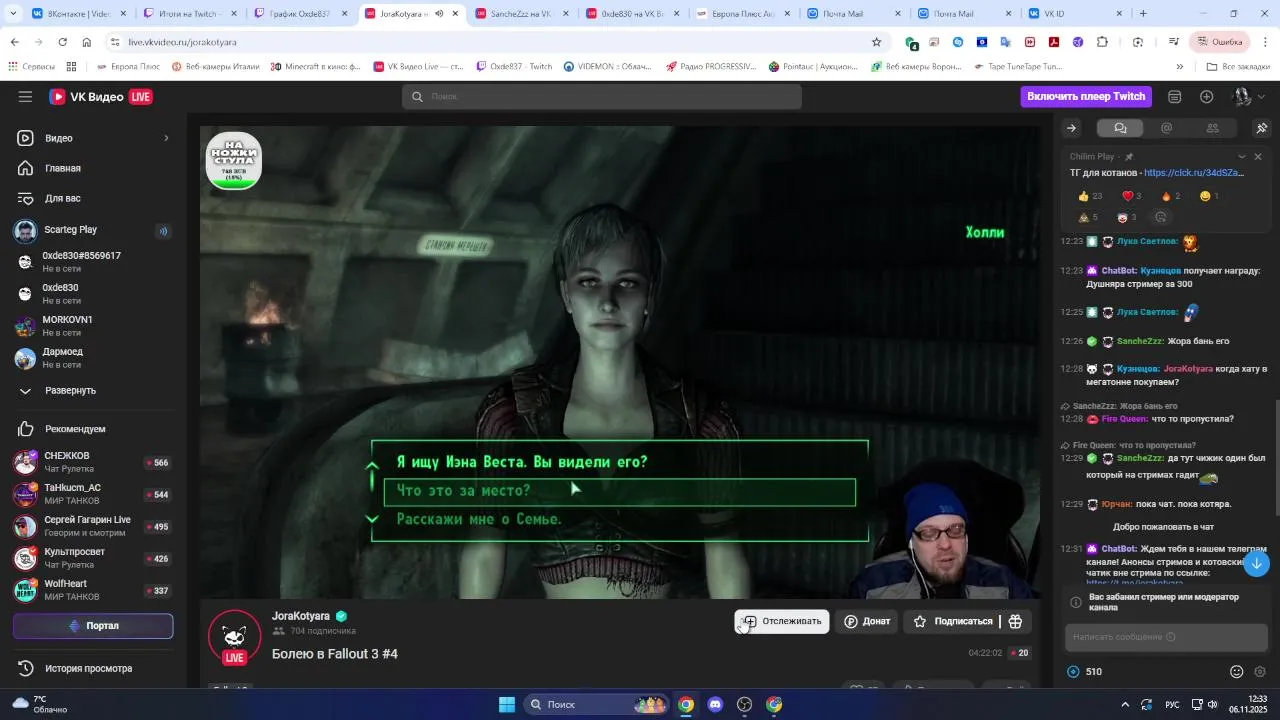Image resolution: width=1280 pixels, height=720 pixels.
Task: Click the pin icon at chat top right
Action: tap(1261, 128)
